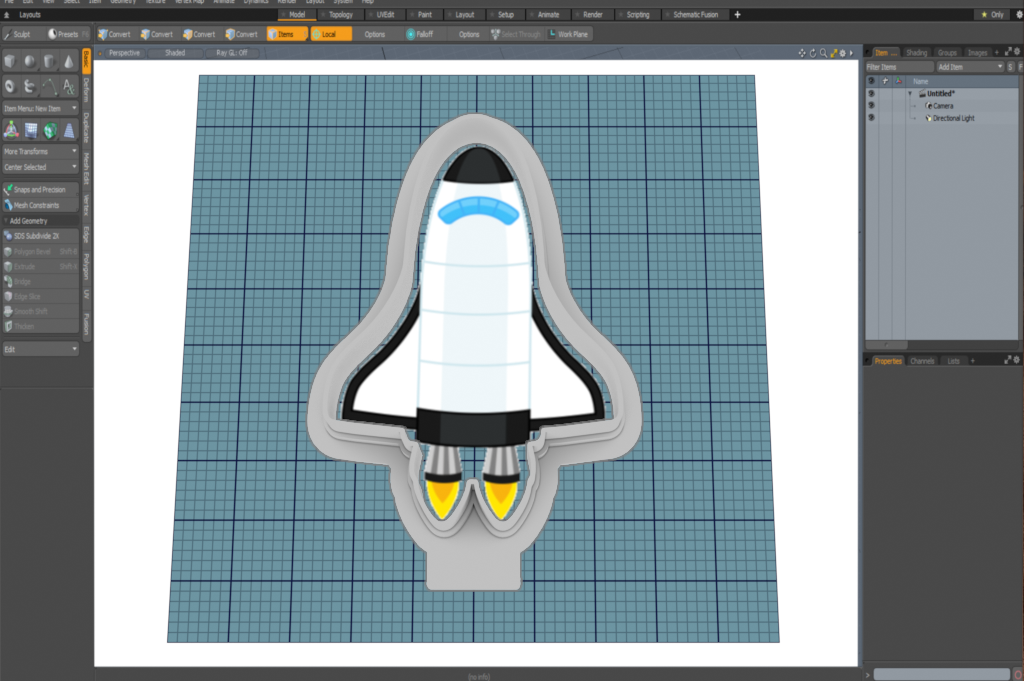Hide the Directional Light item
Viewport: 1024px width, 681px height.
[x=871, y=118]
